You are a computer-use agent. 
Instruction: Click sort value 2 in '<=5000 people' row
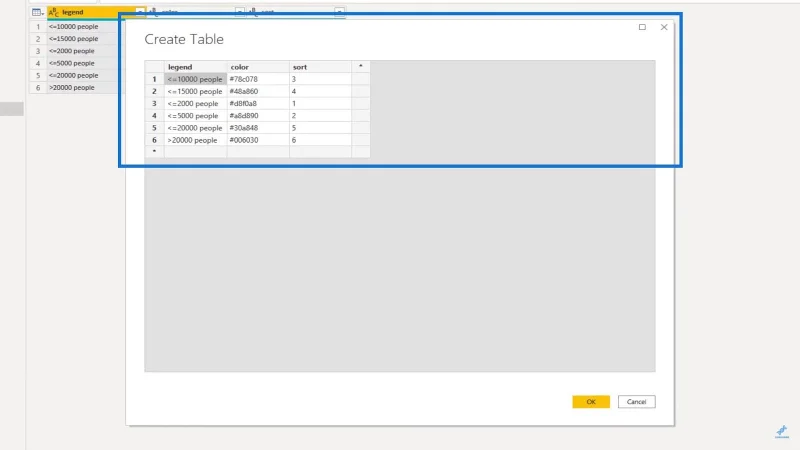320,116
